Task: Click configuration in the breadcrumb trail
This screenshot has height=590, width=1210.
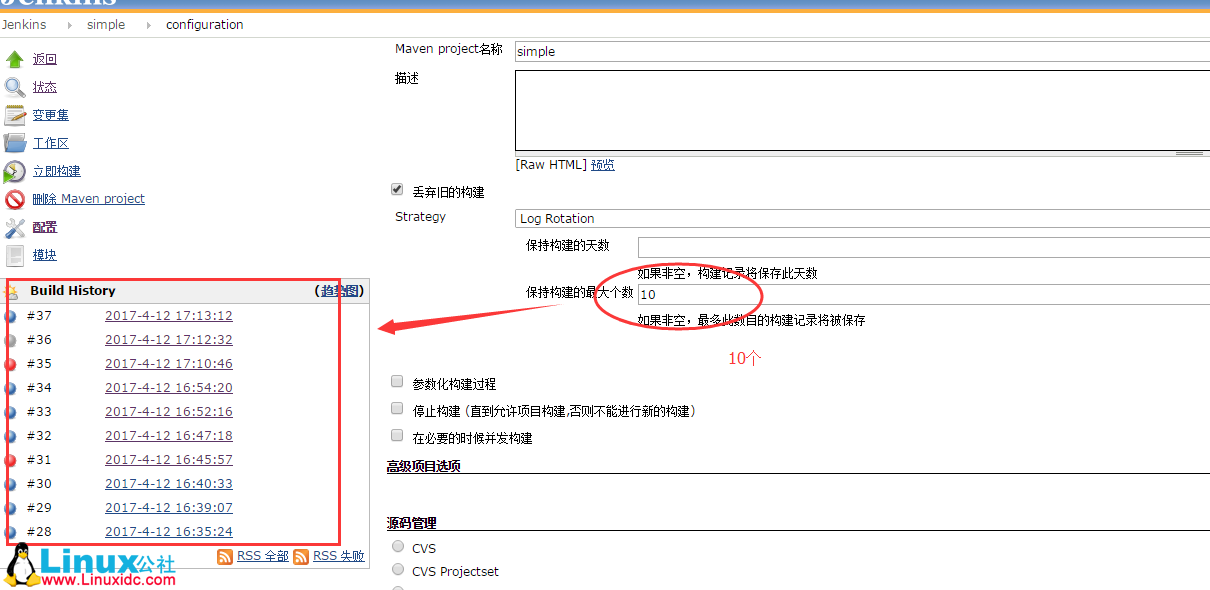Action: 204,24
